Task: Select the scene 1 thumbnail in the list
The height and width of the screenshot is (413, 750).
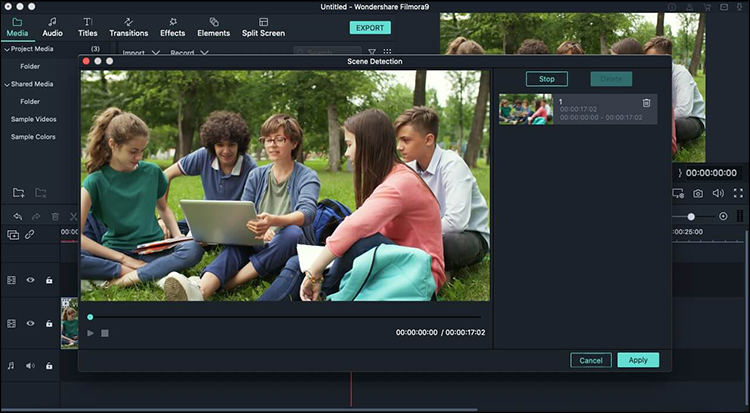Action: click(526, 109)
